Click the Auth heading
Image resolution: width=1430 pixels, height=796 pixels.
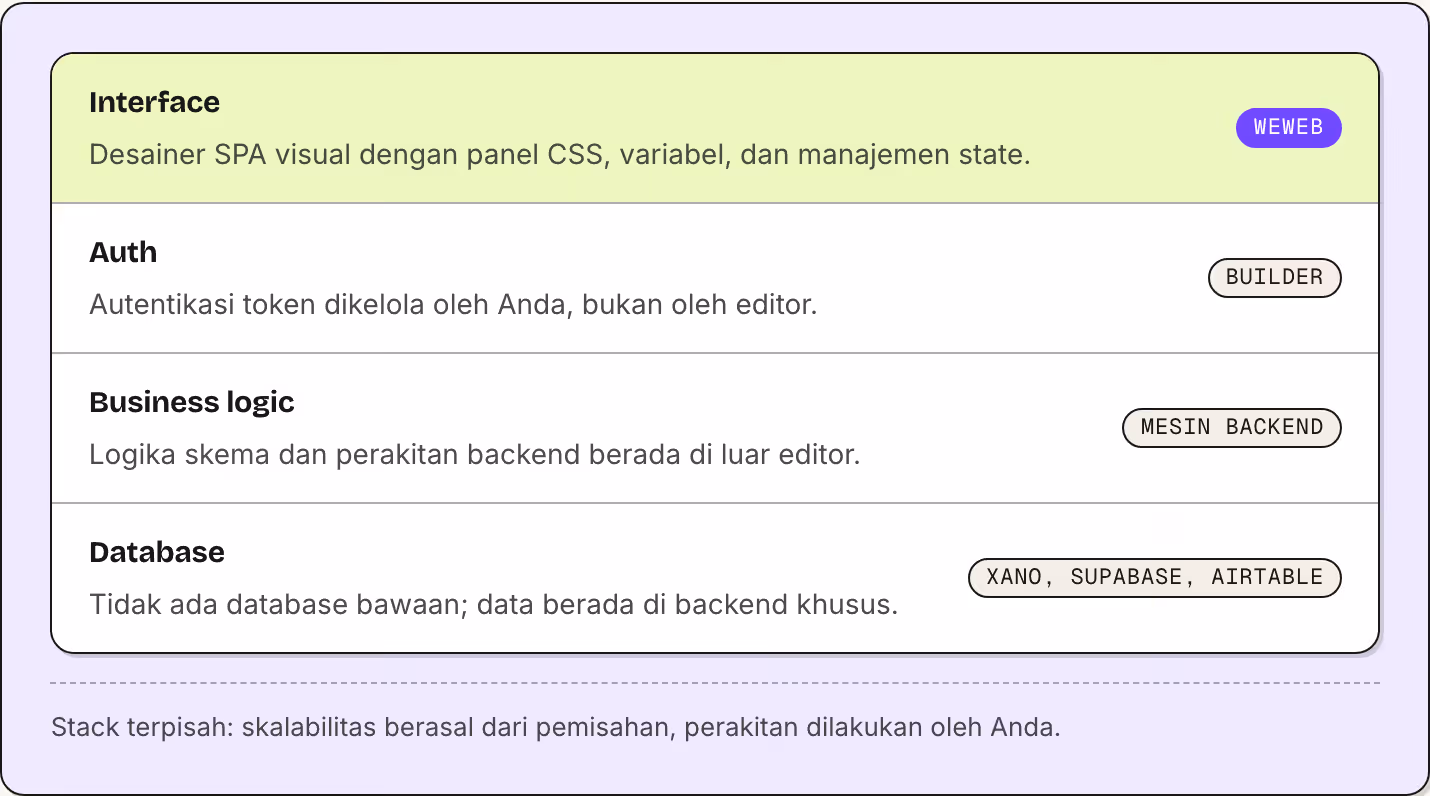[x=123, y=252]
